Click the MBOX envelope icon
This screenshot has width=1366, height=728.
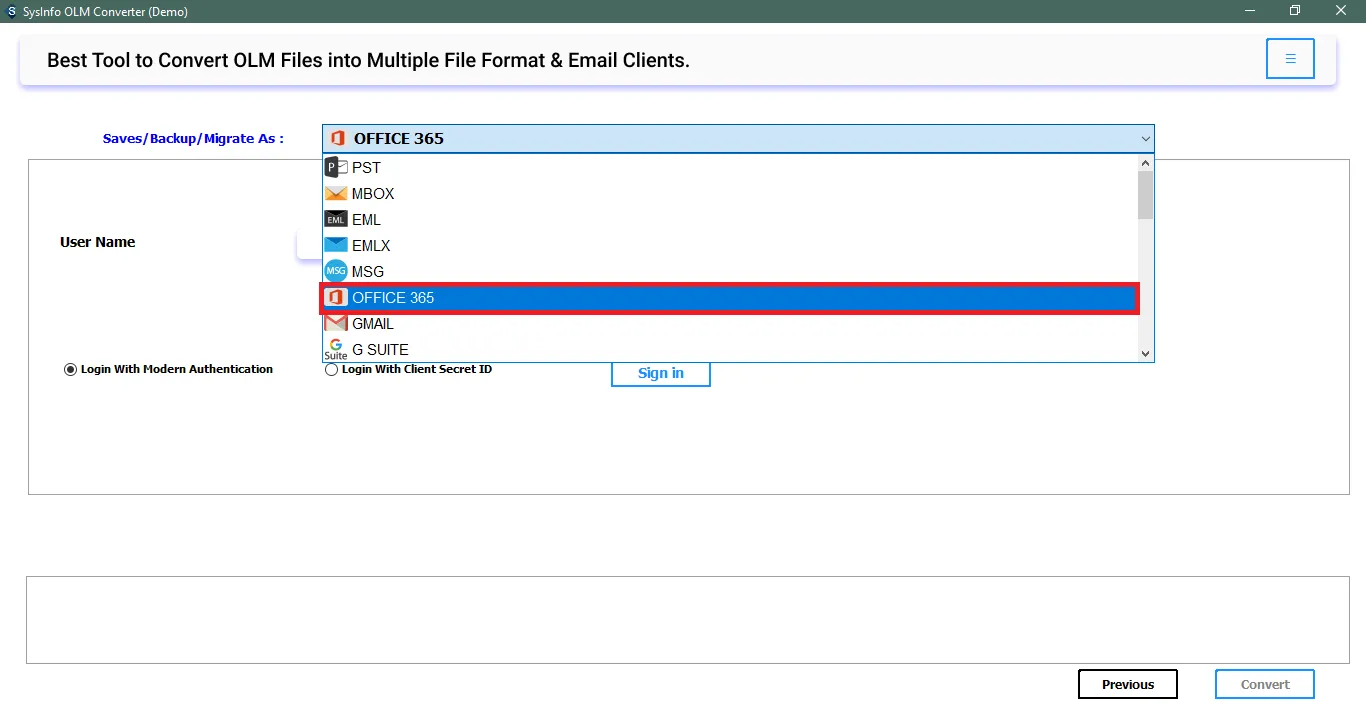pyautogui.click(x=336, y=194)
